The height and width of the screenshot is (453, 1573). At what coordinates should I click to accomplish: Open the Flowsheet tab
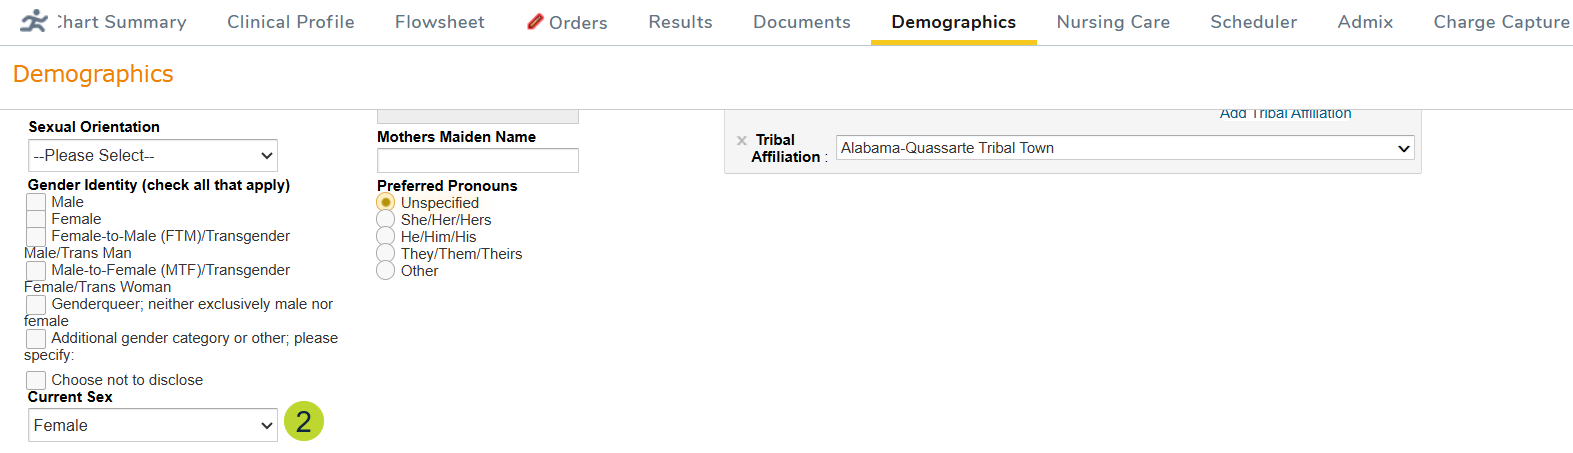(439, 22)
